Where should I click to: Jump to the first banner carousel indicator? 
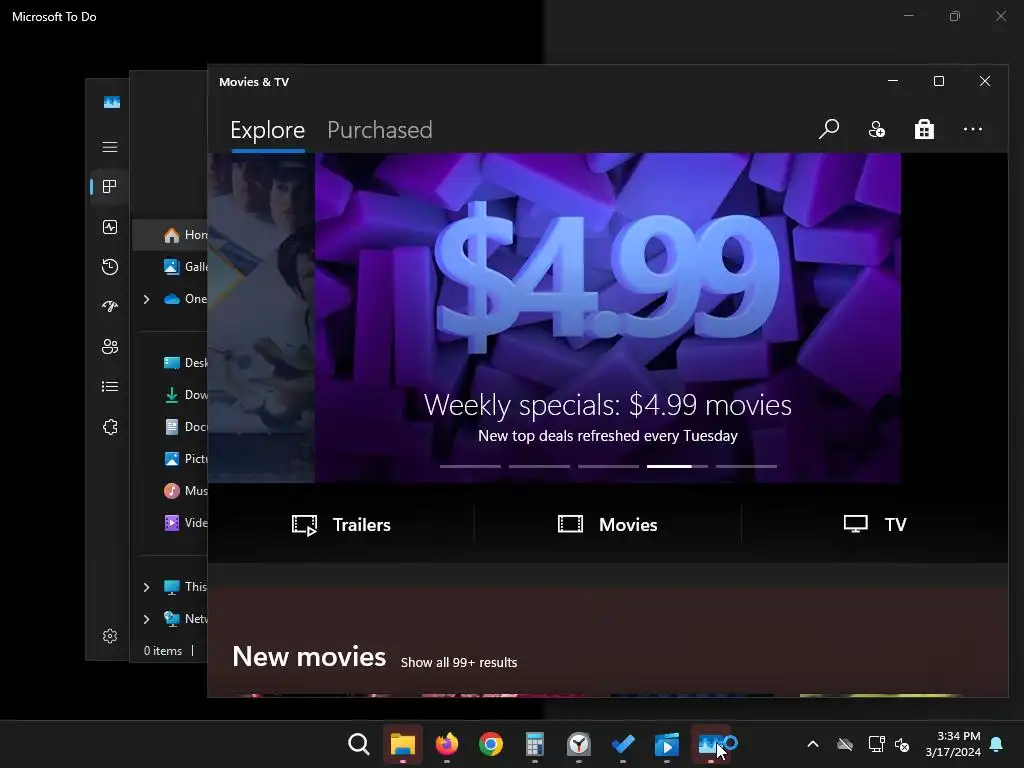point(470,466)
